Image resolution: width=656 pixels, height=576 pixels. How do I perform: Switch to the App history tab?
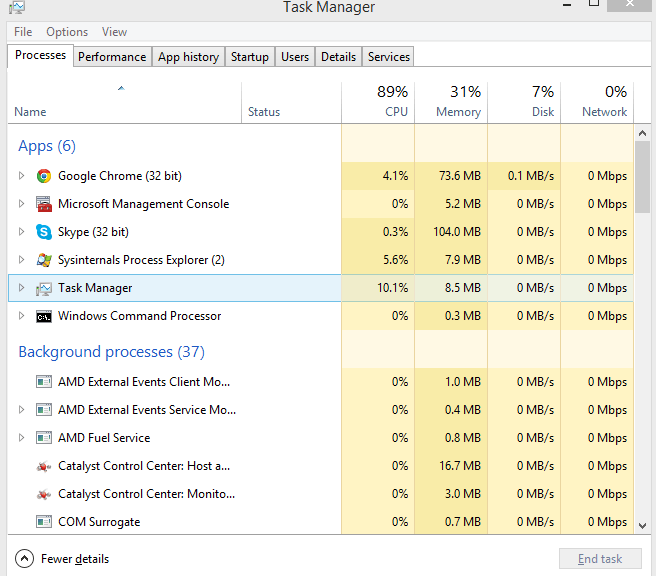point(189,56)
